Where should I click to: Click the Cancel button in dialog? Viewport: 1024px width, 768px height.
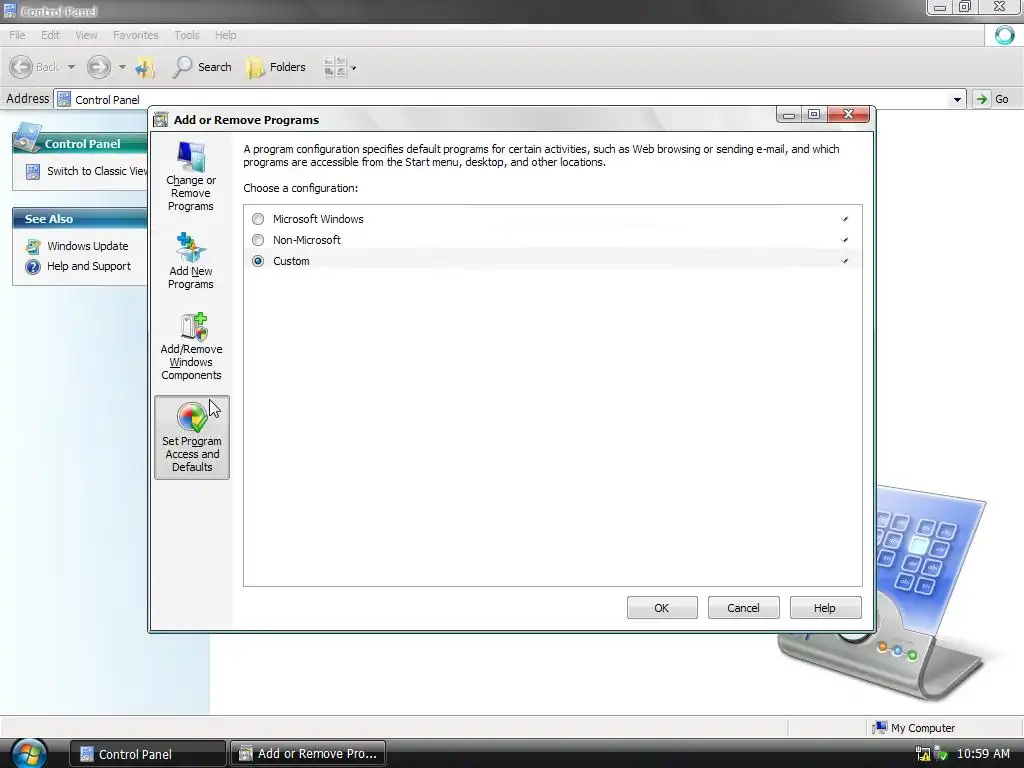pos(743,607)
